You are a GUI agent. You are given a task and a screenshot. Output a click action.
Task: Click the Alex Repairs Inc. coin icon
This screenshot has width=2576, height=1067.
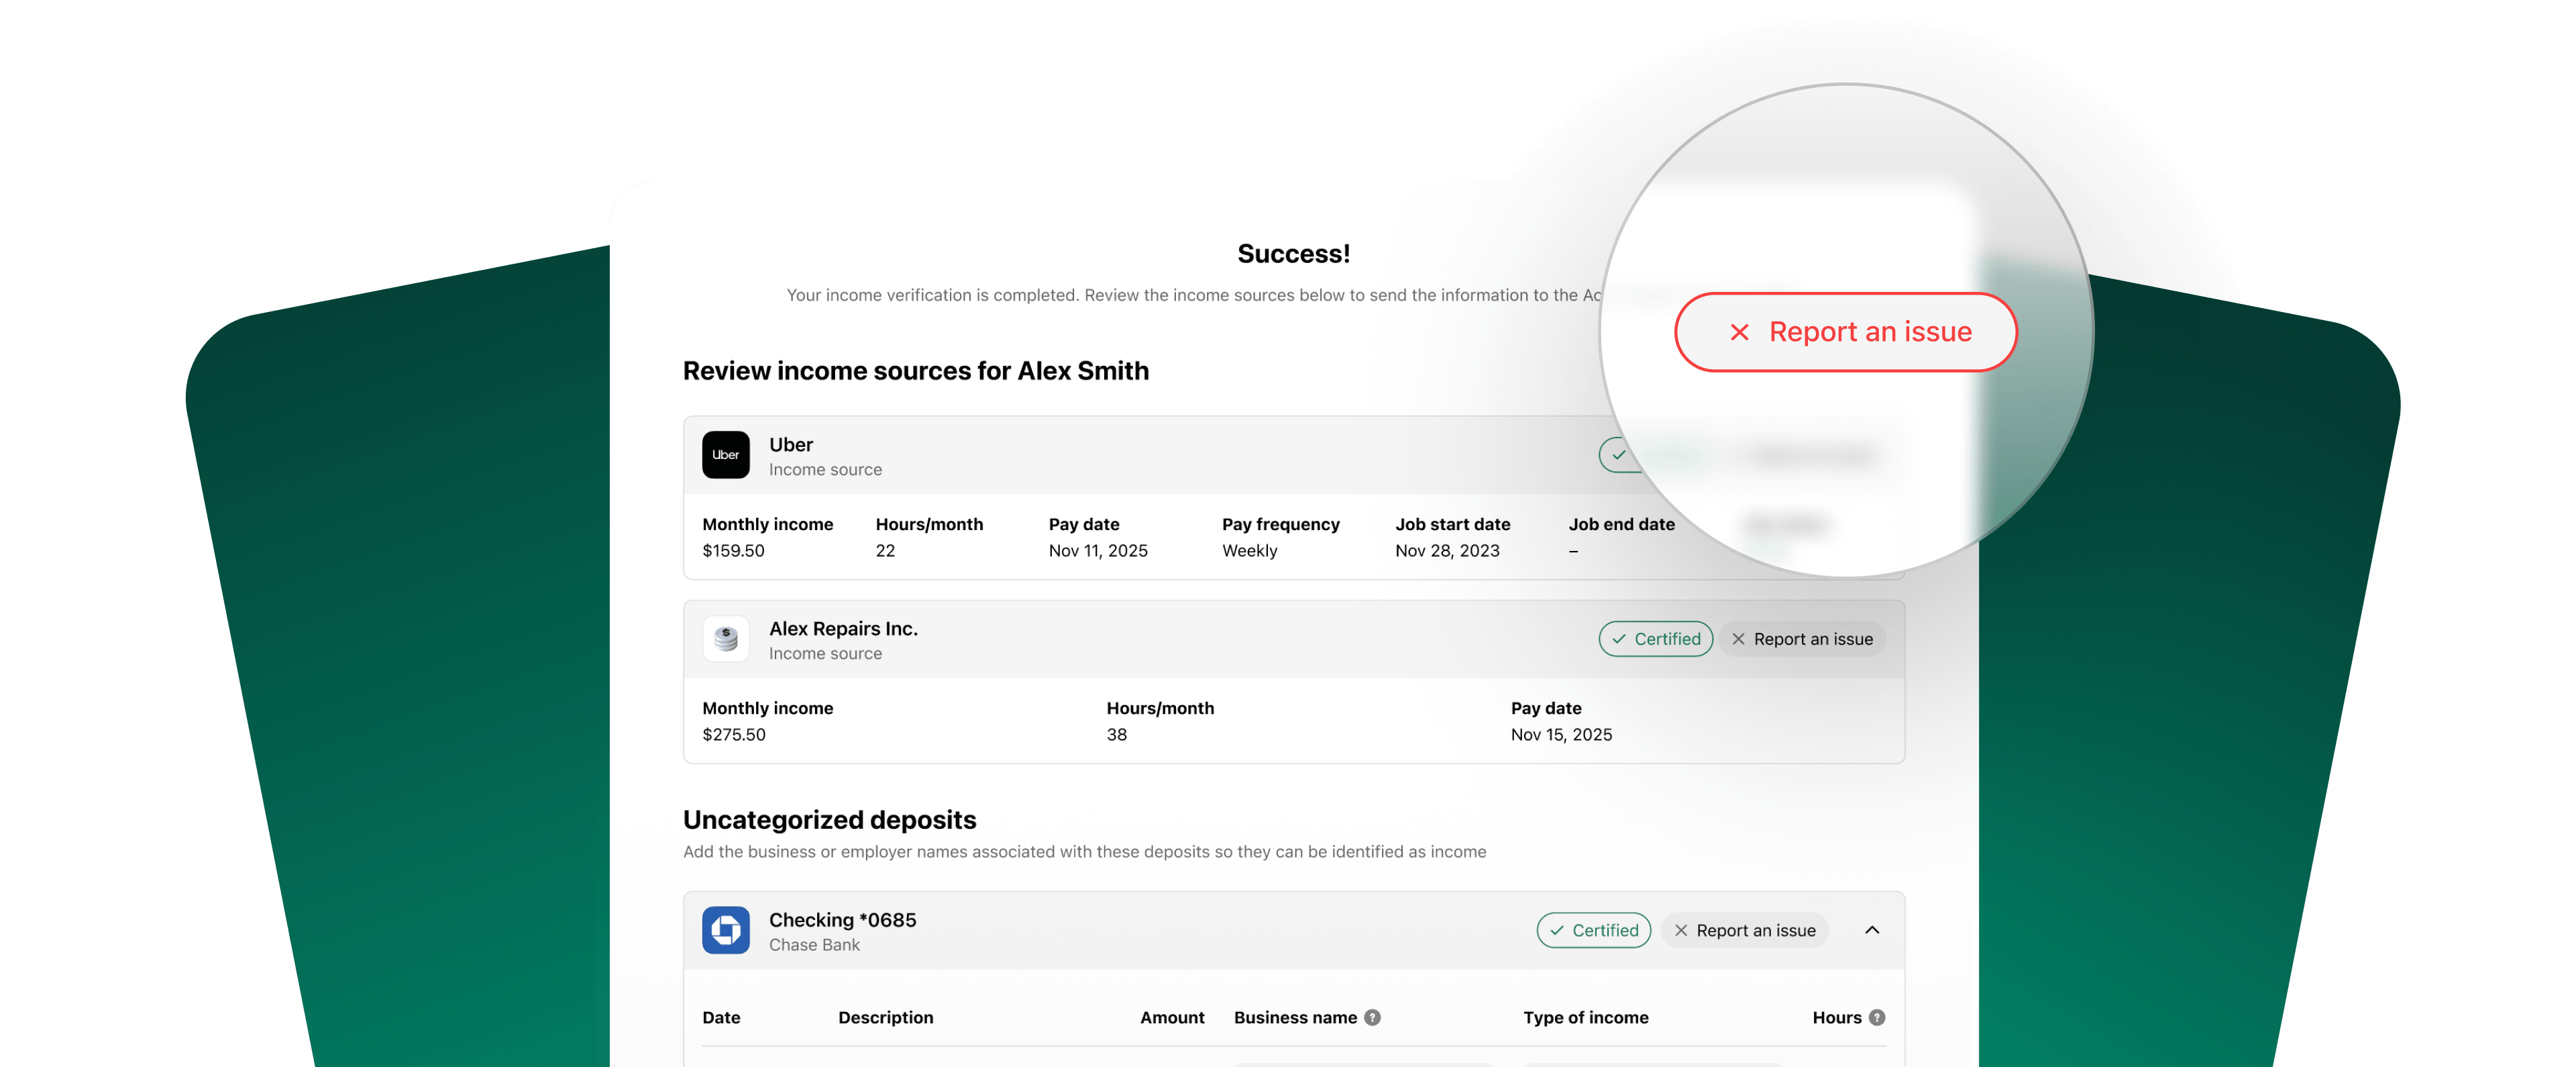(x=725, y=639)
